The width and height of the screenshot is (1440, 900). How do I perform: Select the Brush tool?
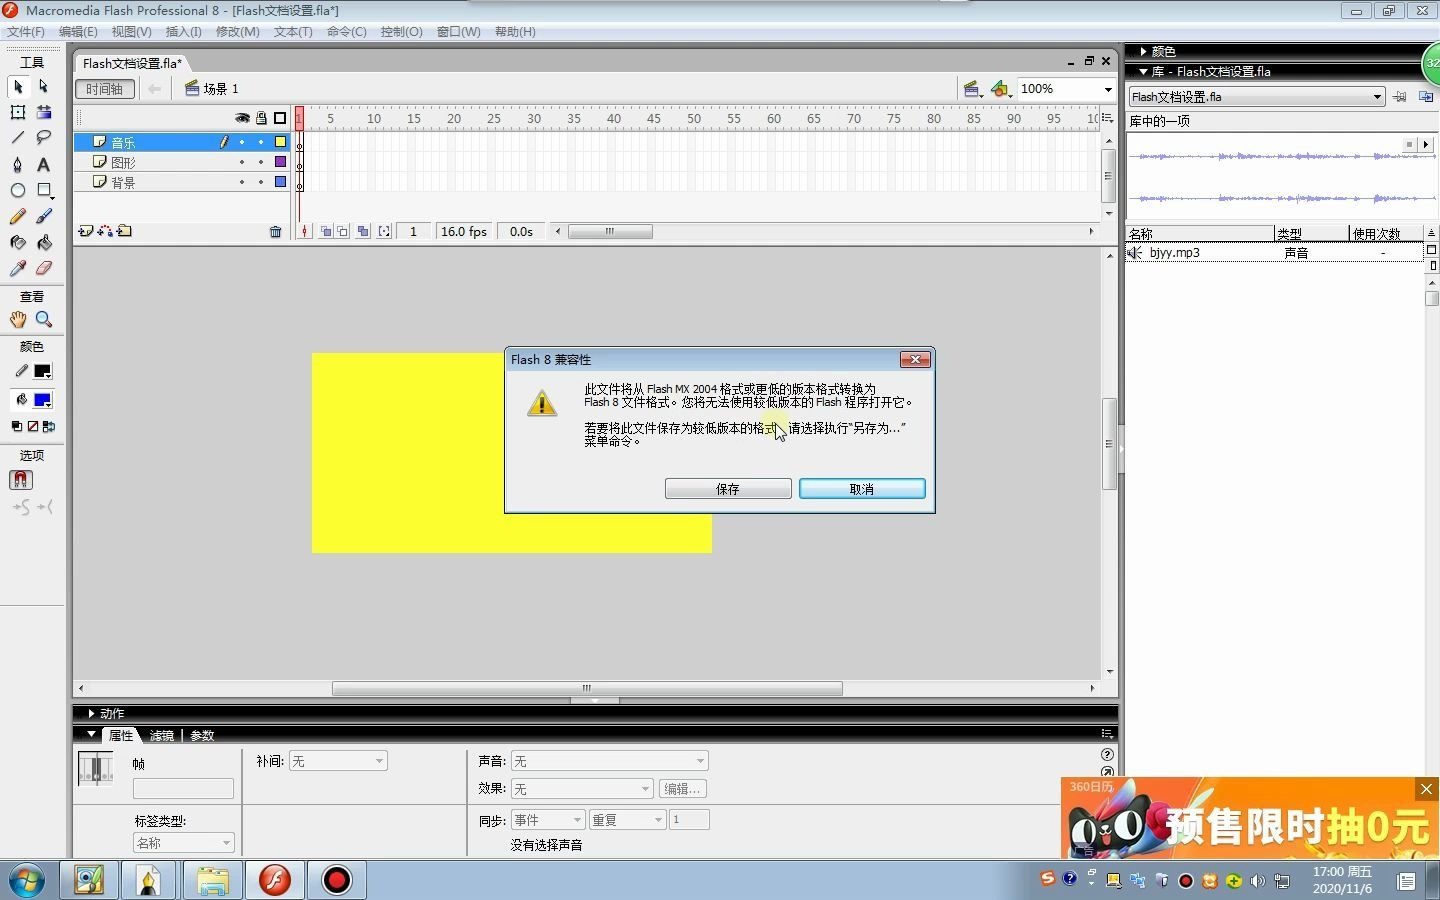click(44, 216)
